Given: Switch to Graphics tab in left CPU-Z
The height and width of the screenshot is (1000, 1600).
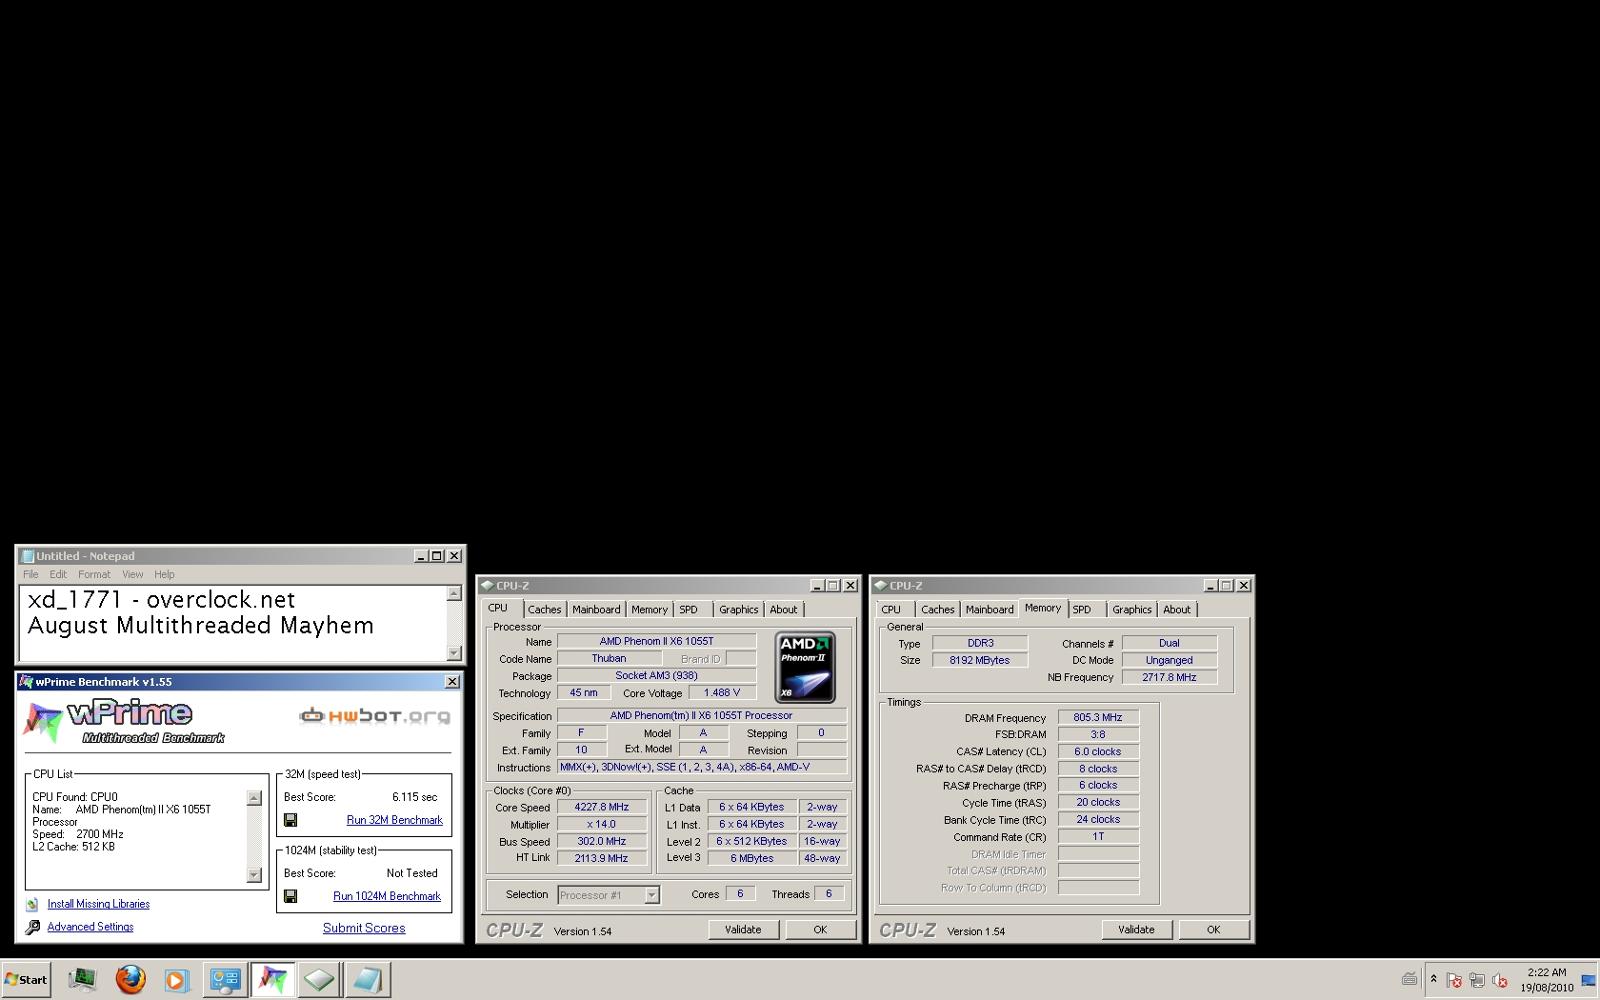Looking at the screenshot, I should coord(738,609).
